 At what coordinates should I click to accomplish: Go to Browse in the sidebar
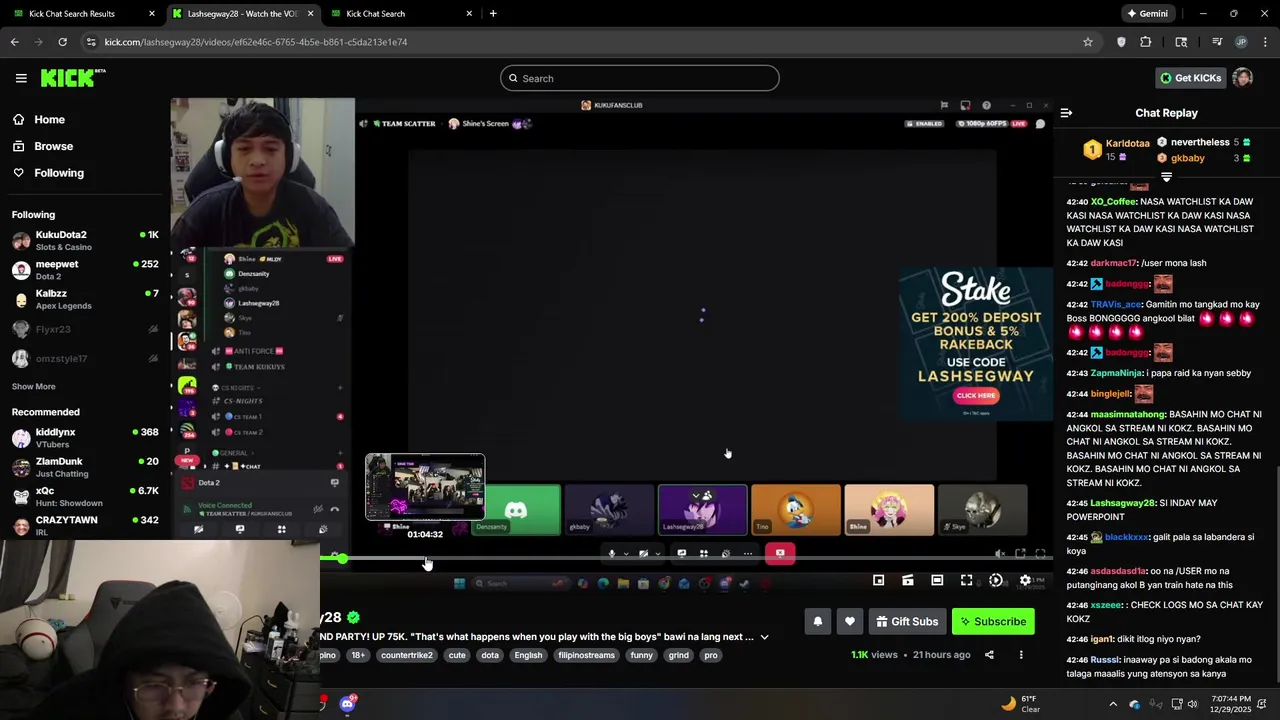point(53,146)
